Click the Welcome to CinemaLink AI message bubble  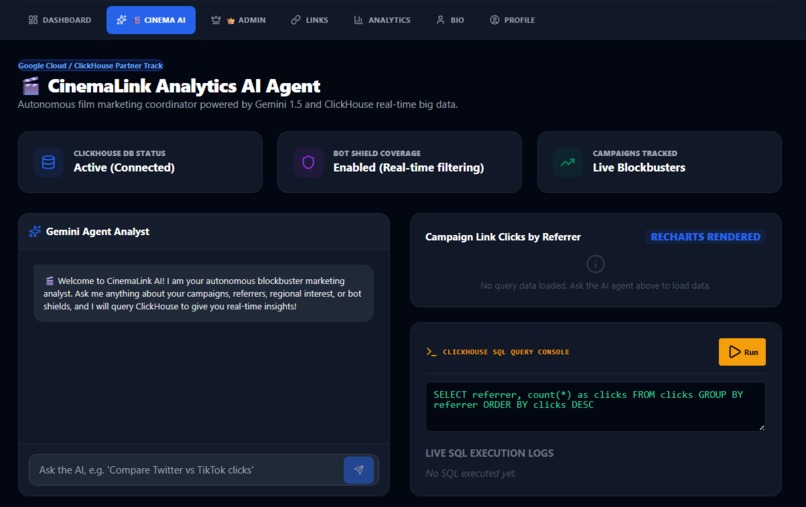click(x=204, y=293)
